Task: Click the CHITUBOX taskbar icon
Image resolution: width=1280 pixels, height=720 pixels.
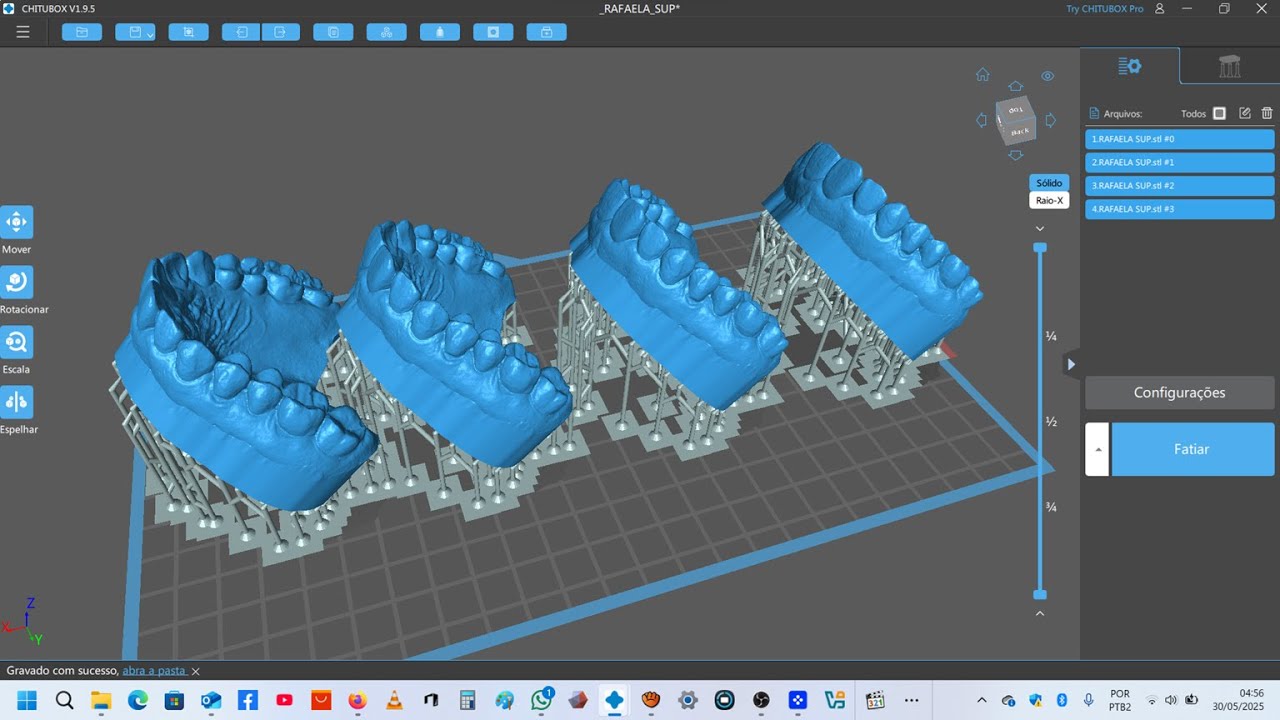Action: [614, 700]
